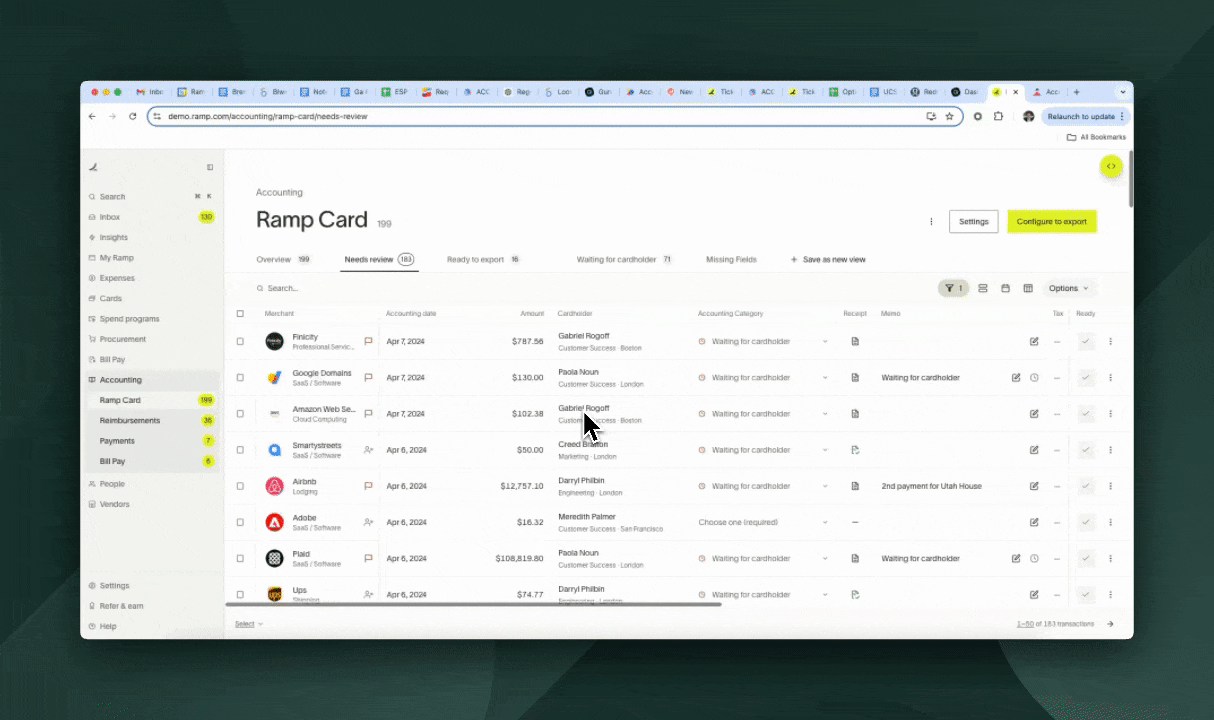The height and width of the screenshot is (720, 1214).
Task: Click the horizontal scrollbar below the table
Action: coord(473,604)
